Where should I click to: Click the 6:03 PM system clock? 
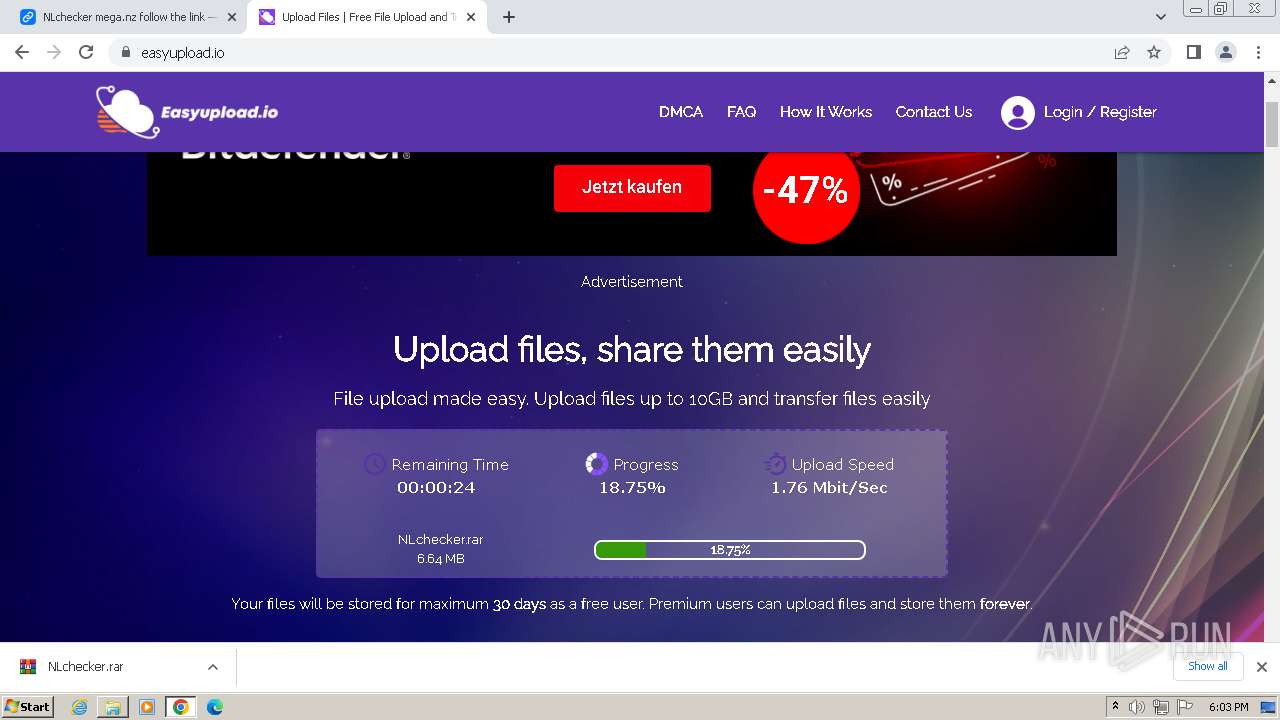tap(1228, 707)
